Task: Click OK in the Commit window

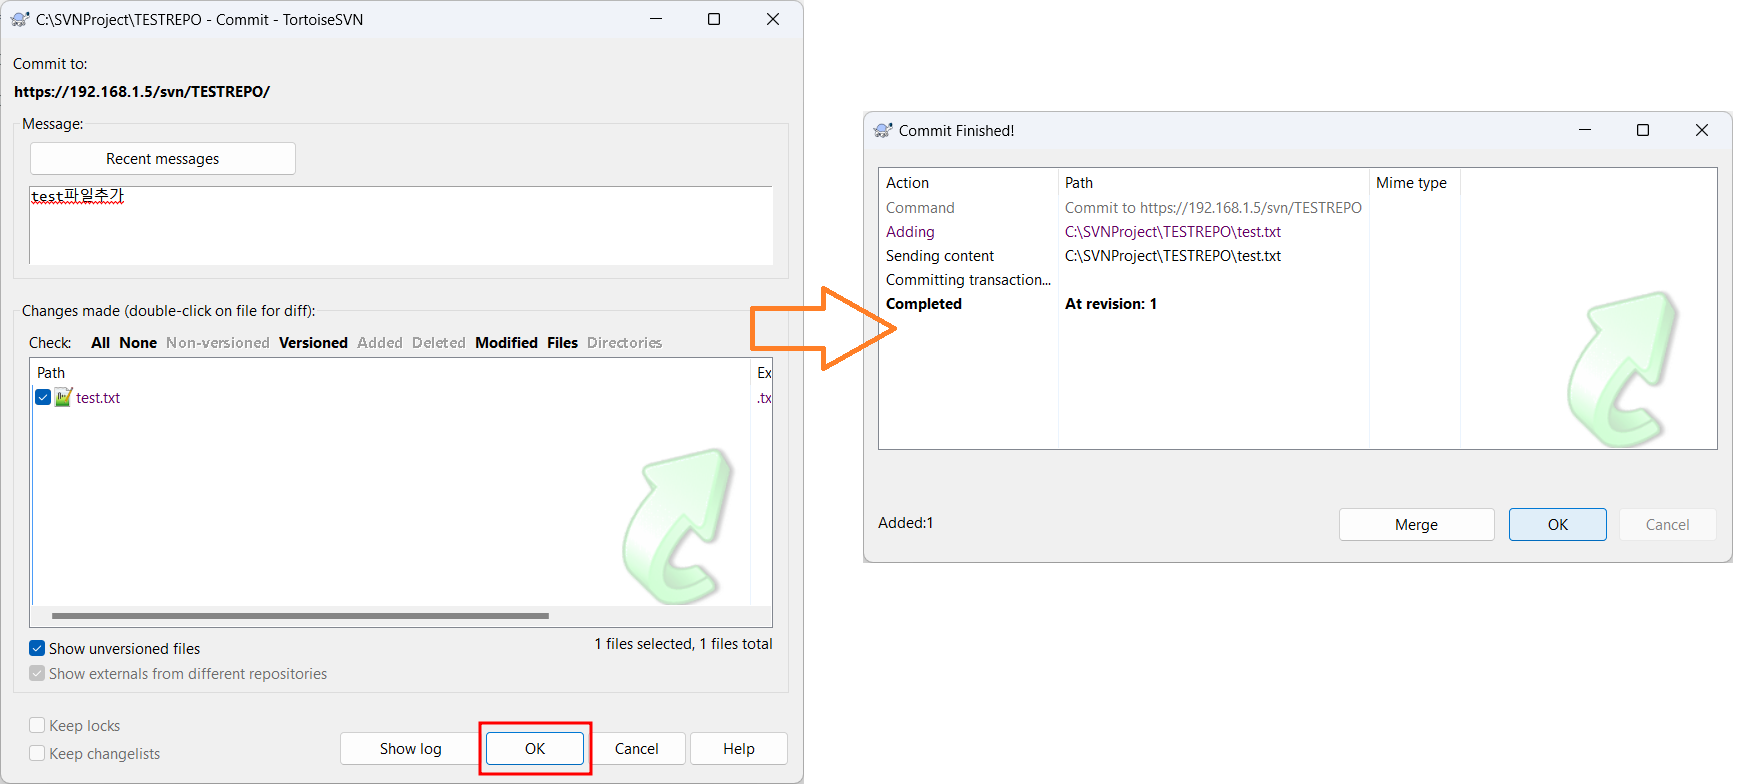Action: [535, 748]
